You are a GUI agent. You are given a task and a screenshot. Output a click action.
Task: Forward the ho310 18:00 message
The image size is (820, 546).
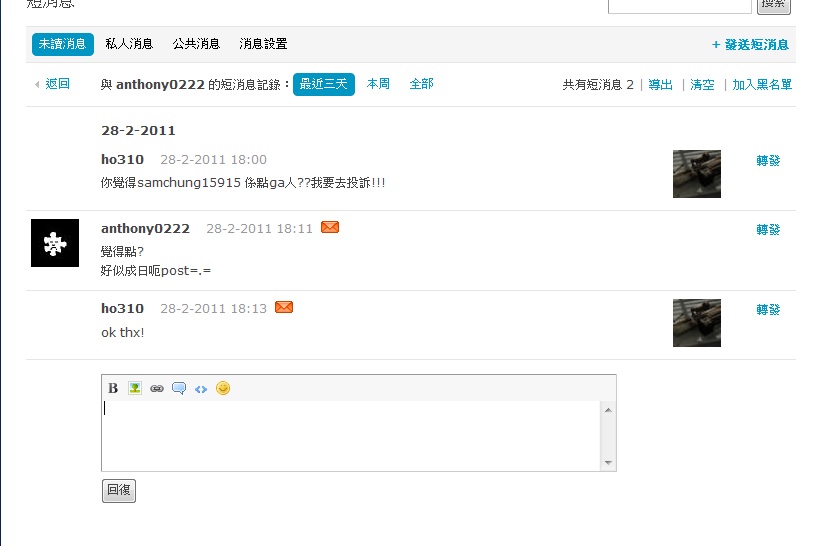(x=768, y=161)
